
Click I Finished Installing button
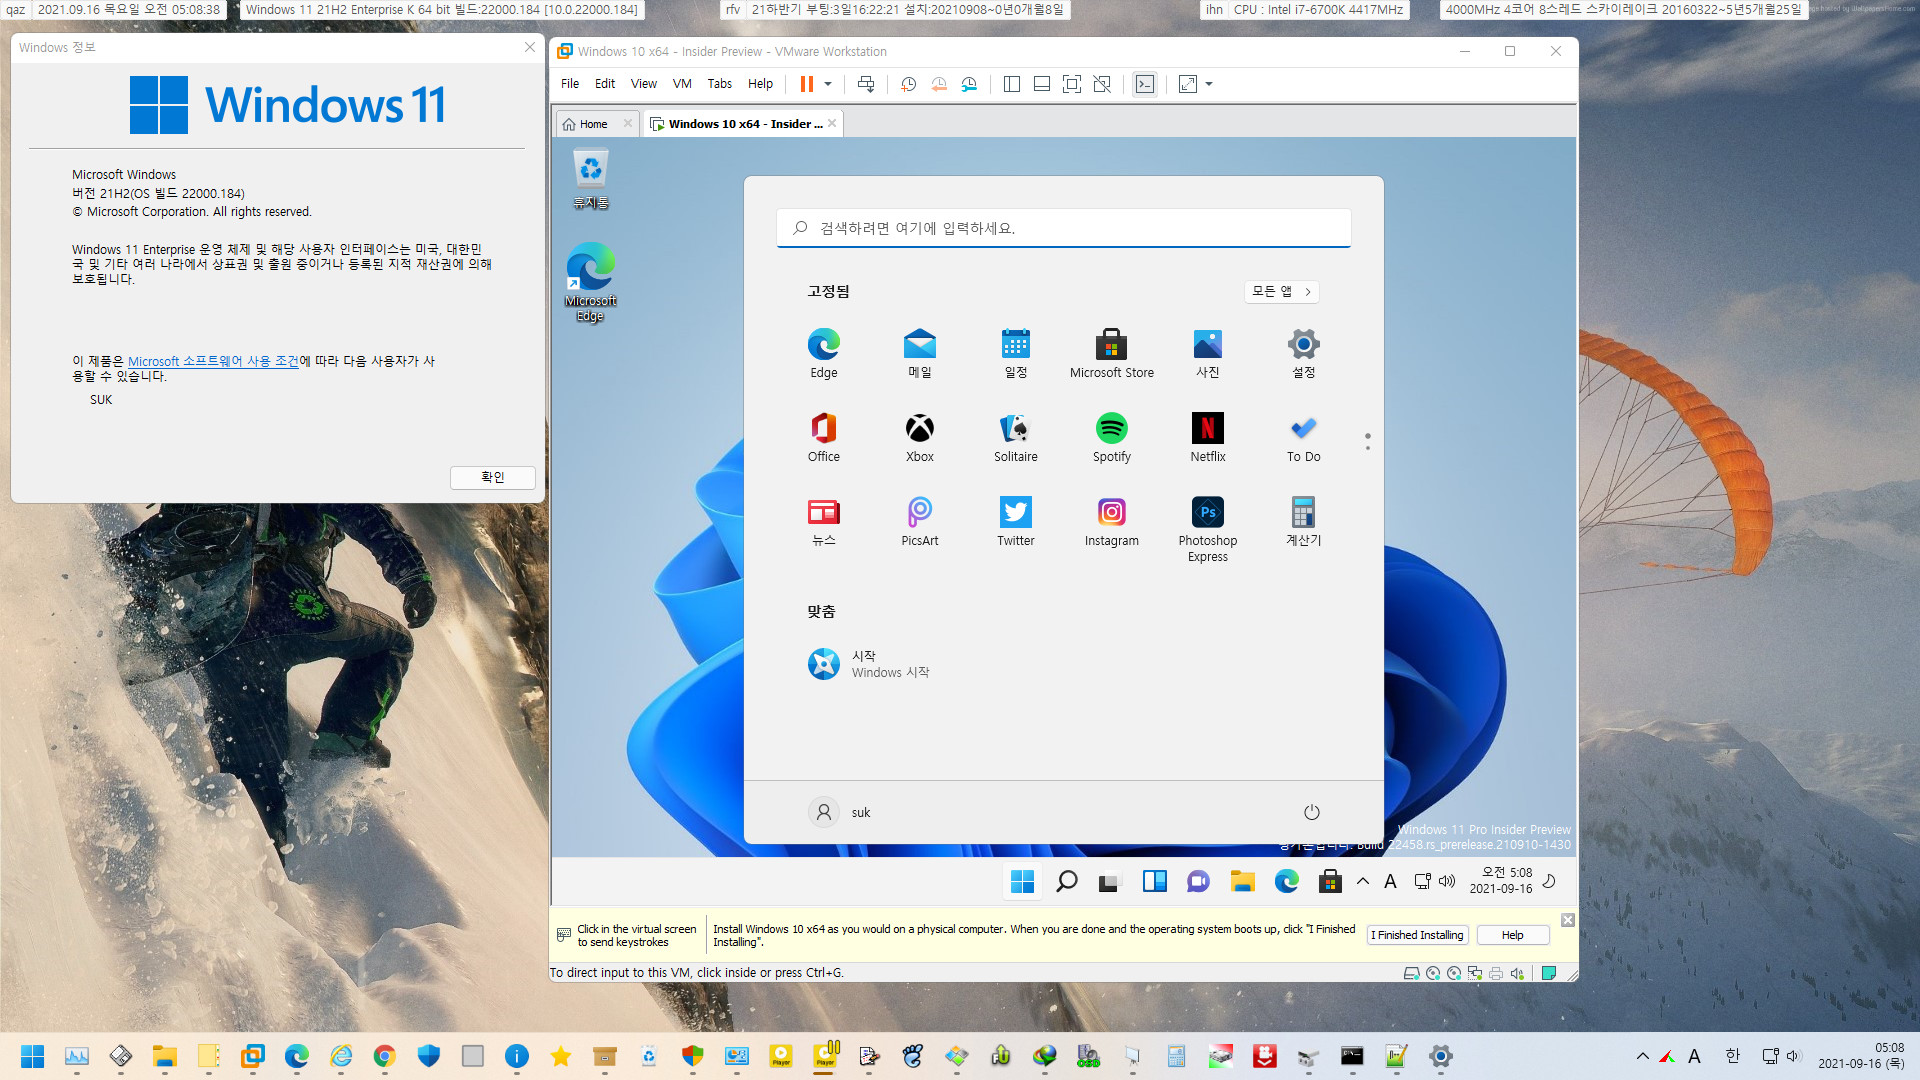click(1417, 935)
